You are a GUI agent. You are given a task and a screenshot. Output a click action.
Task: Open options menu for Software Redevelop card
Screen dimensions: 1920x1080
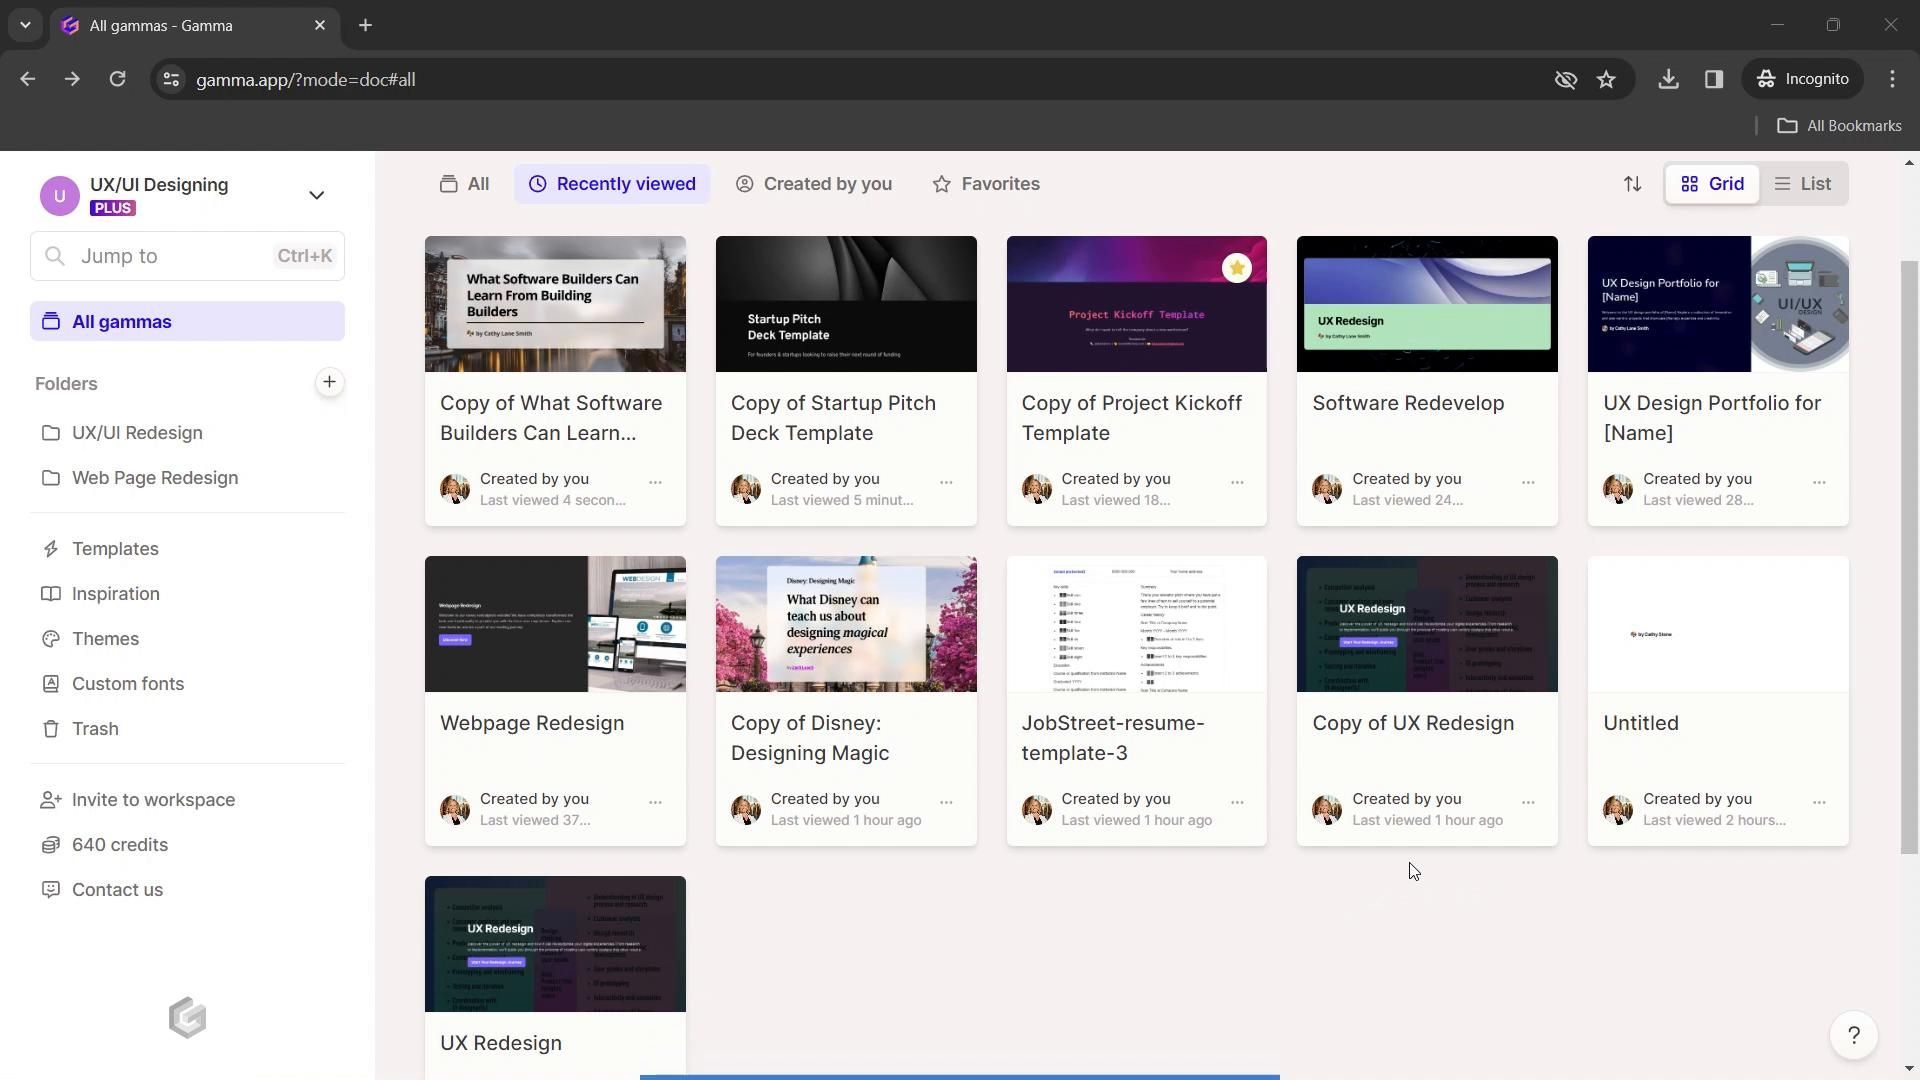pos(1527,482)
